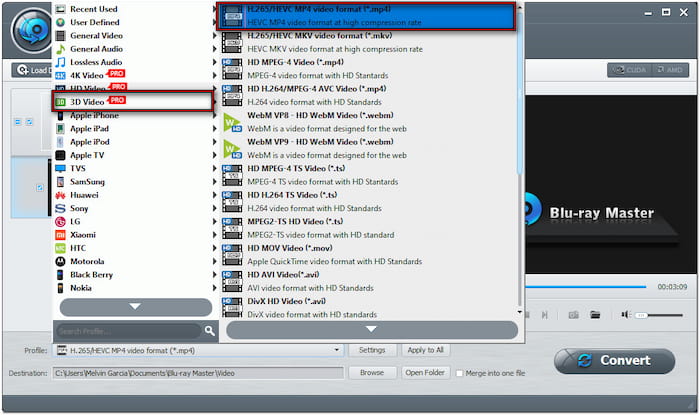
Task: Click the WebM VP8 format icon
Action: click(x=232, y=122)
